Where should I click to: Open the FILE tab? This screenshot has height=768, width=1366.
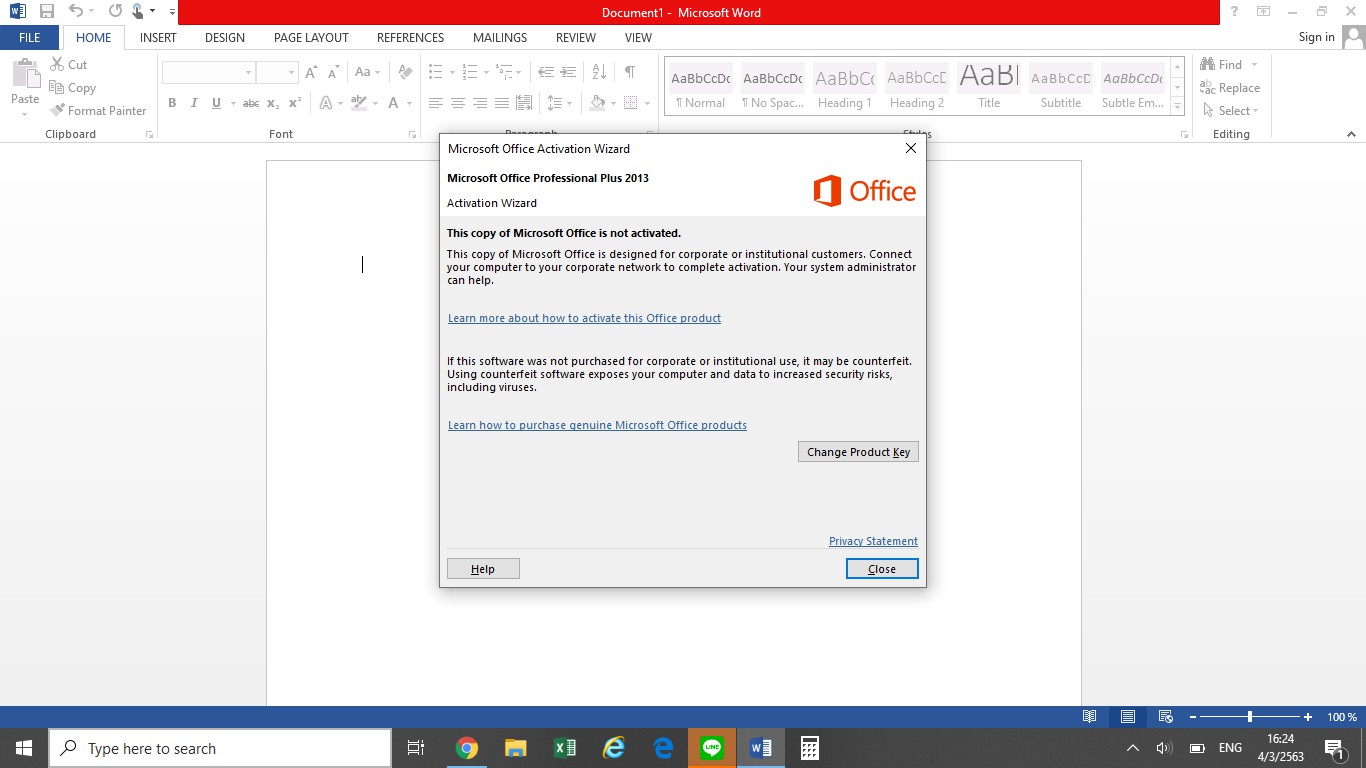(30, 37)
